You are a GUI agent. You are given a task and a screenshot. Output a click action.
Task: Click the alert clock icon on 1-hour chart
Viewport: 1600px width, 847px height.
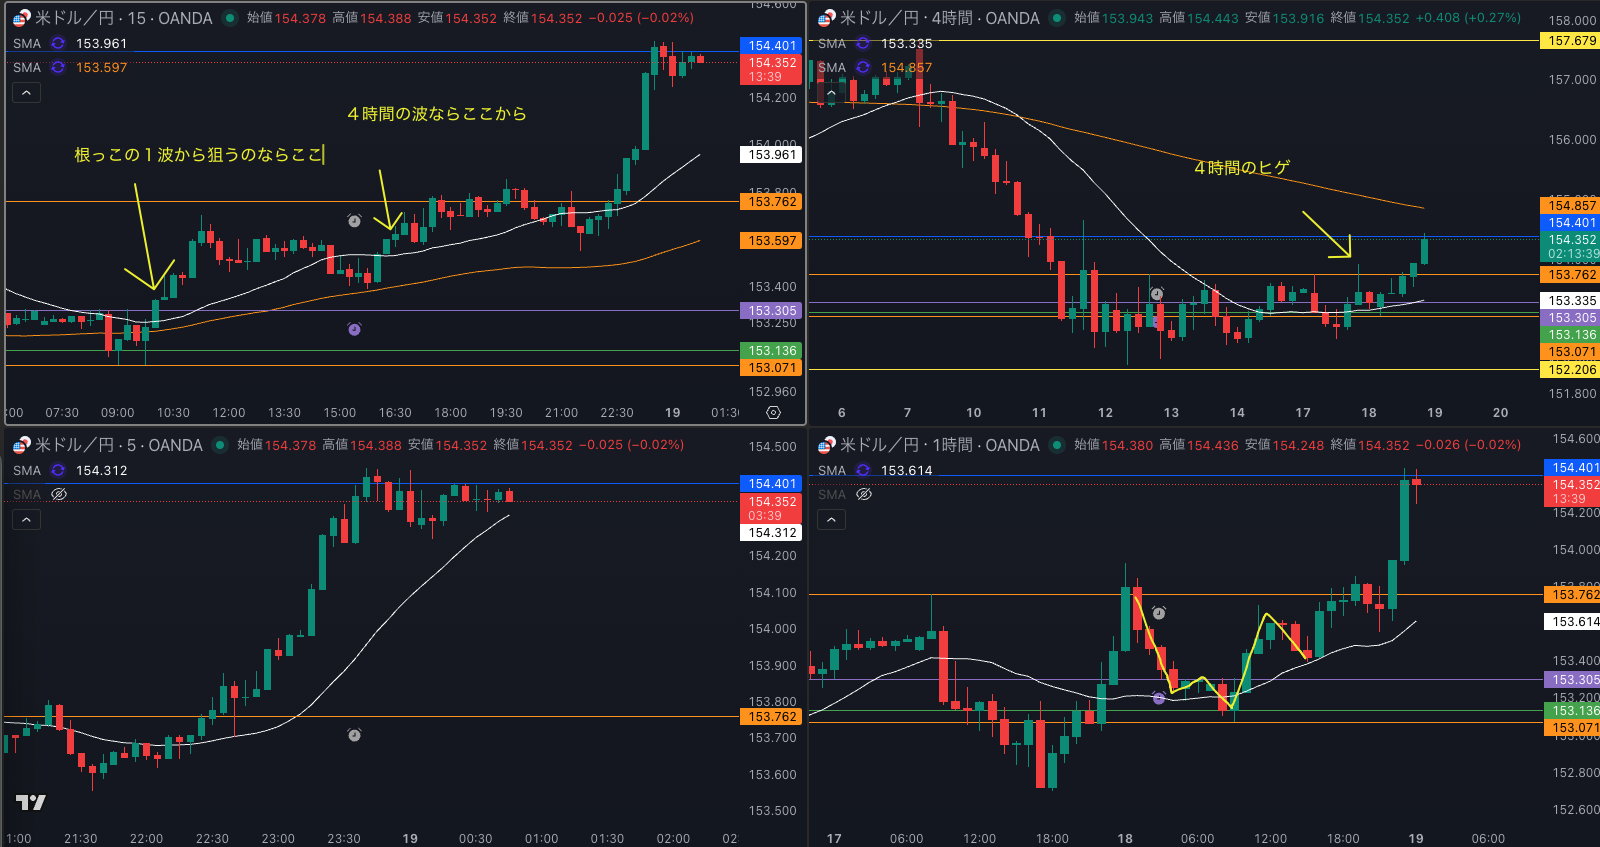[x=1159, y=613]
